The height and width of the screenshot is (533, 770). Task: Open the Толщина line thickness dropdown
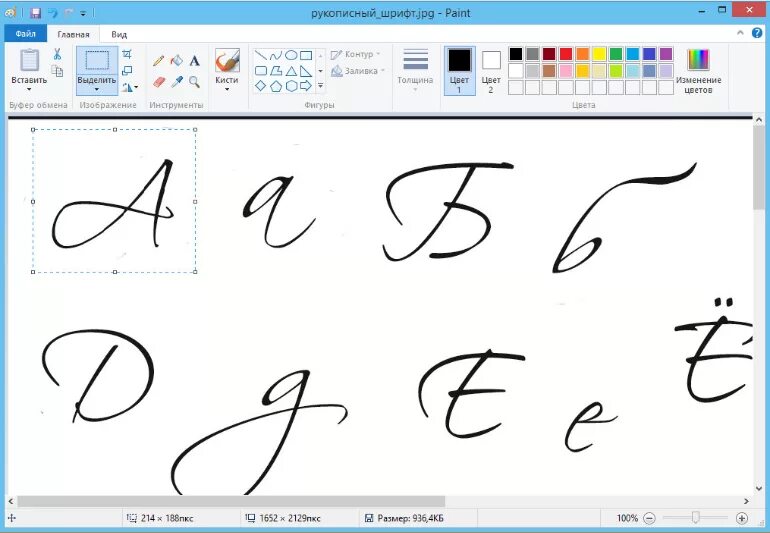(x=415, y=70)
